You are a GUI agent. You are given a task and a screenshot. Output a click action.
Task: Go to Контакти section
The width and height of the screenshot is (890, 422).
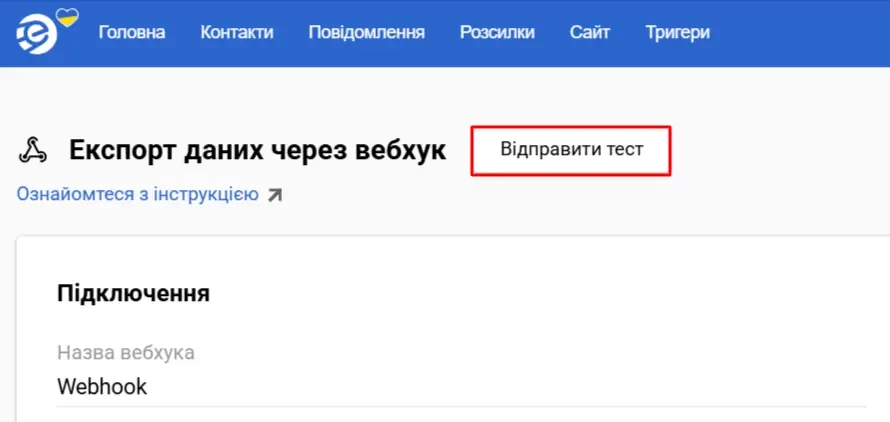pos(237,32)
